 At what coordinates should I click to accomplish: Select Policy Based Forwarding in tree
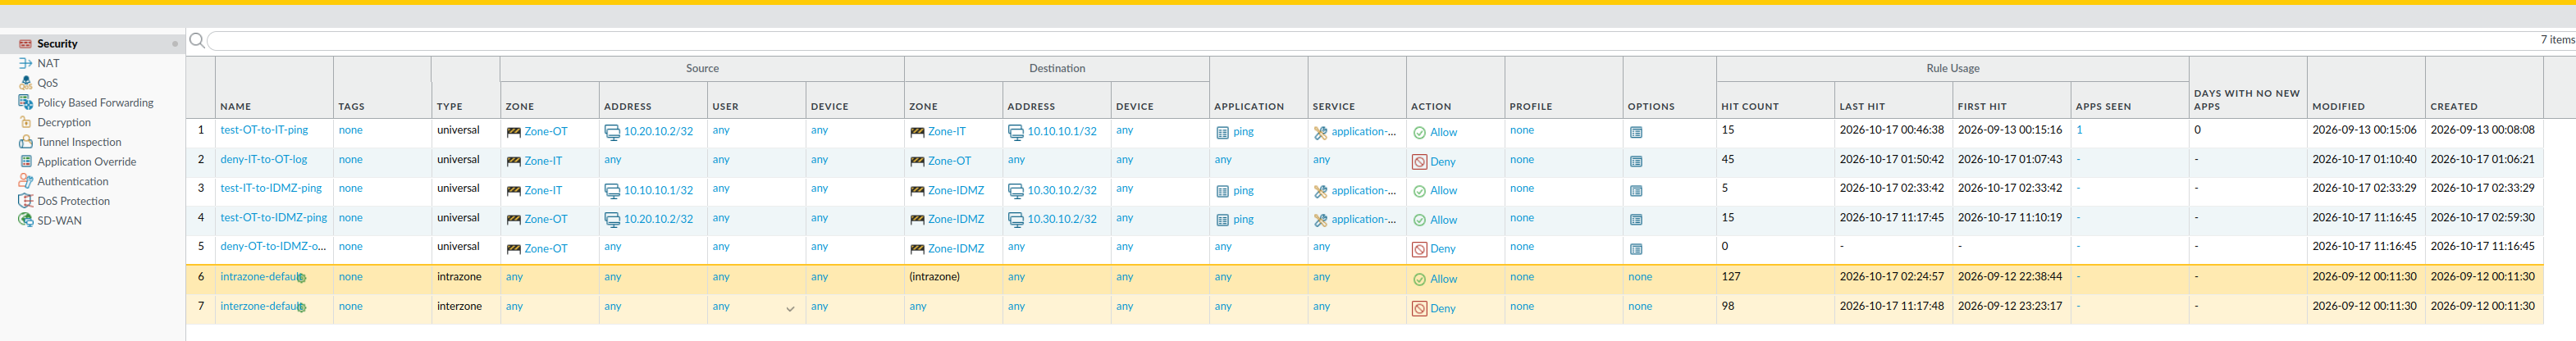95,103
